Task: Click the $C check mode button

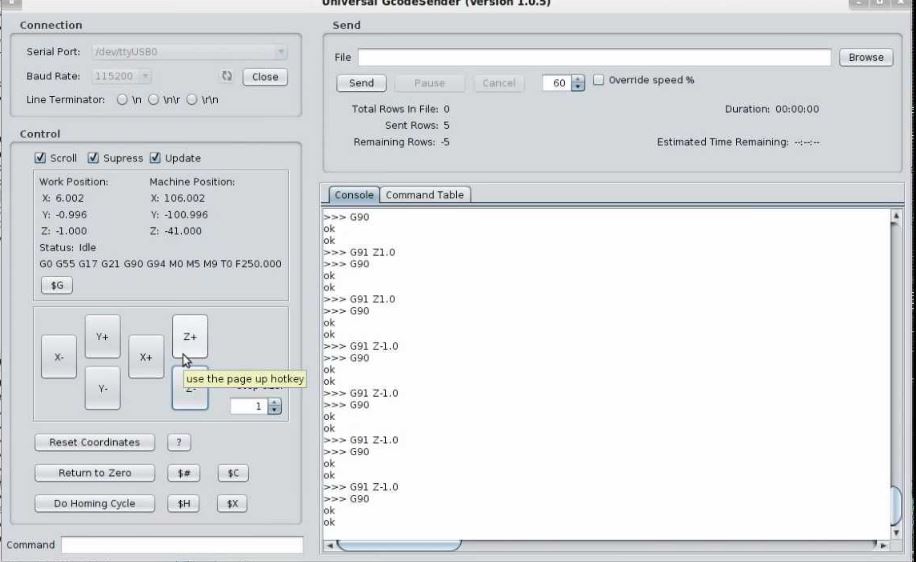Action: pyautogui.click(x=233, y=473)
